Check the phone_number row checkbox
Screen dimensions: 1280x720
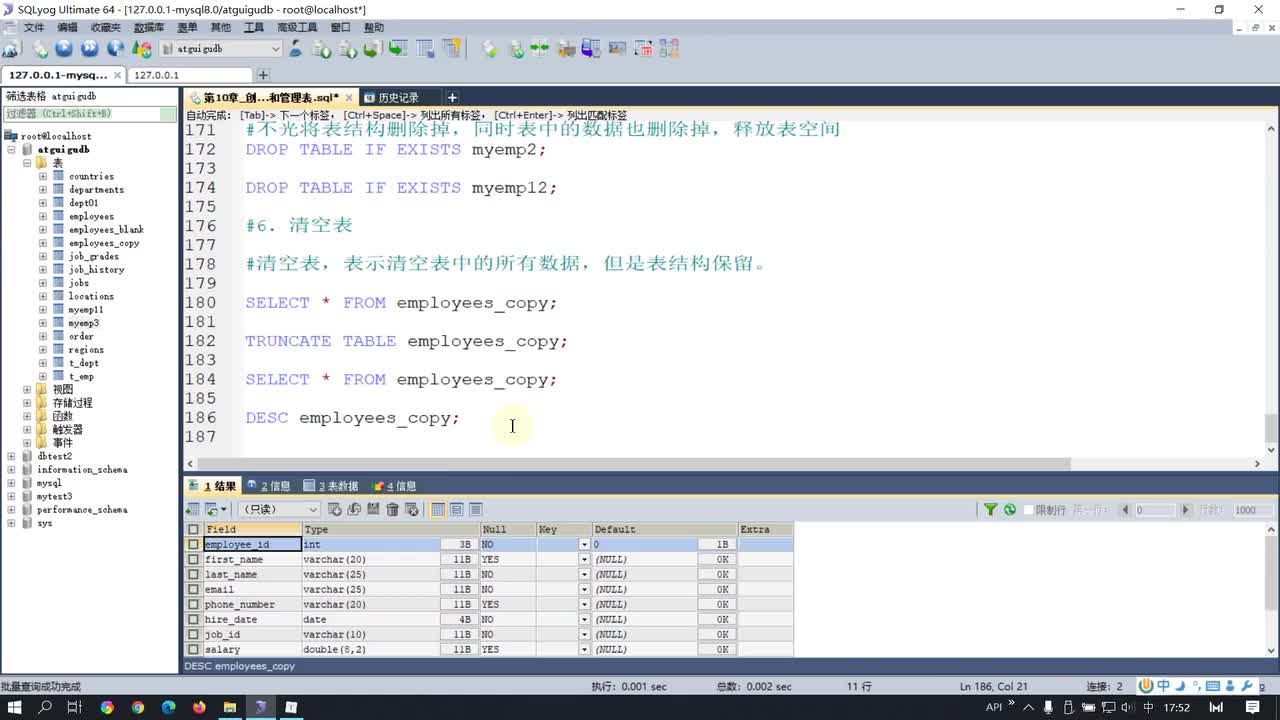[193, 605]
